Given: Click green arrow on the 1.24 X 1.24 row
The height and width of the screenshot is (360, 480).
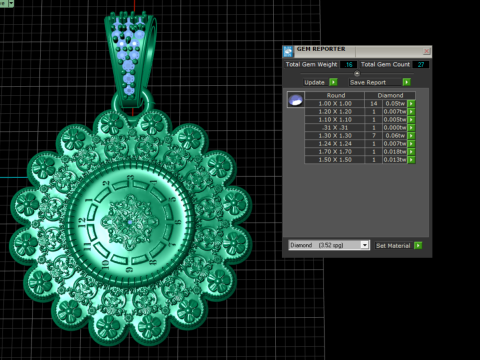Looking at the screenshot, I should [x=411, y=144].
